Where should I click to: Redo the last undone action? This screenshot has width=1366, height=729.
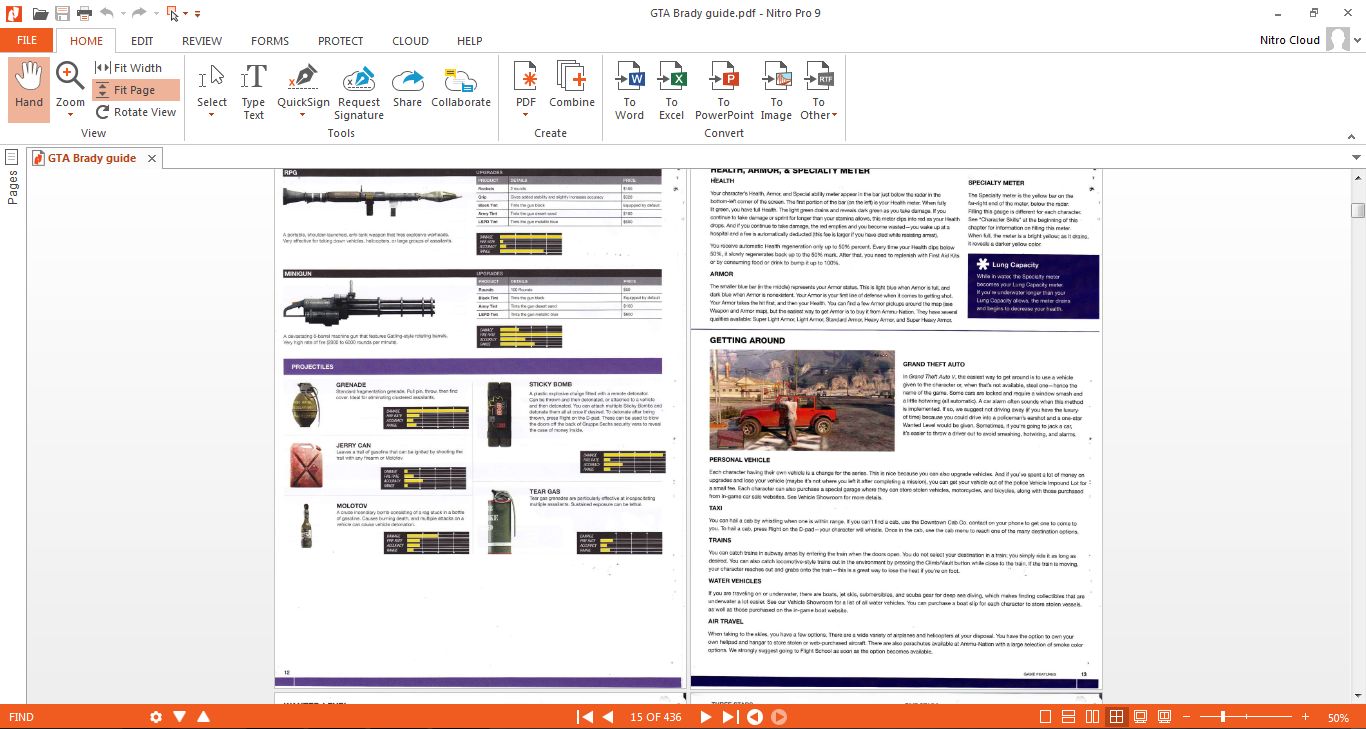click(139, 13)
